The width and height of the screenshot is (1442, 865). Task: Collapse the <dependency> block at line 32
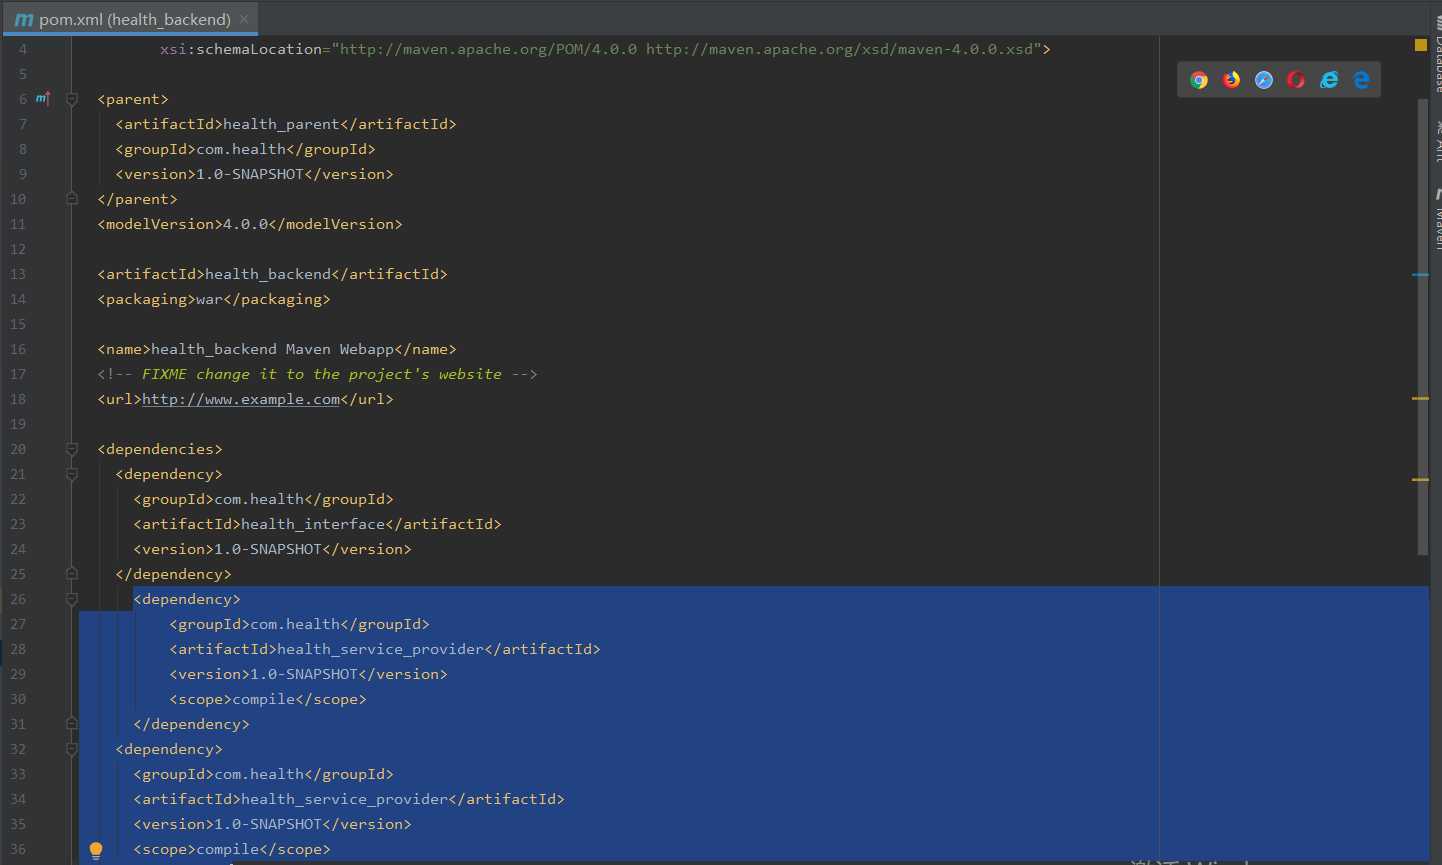click(72, 749)
